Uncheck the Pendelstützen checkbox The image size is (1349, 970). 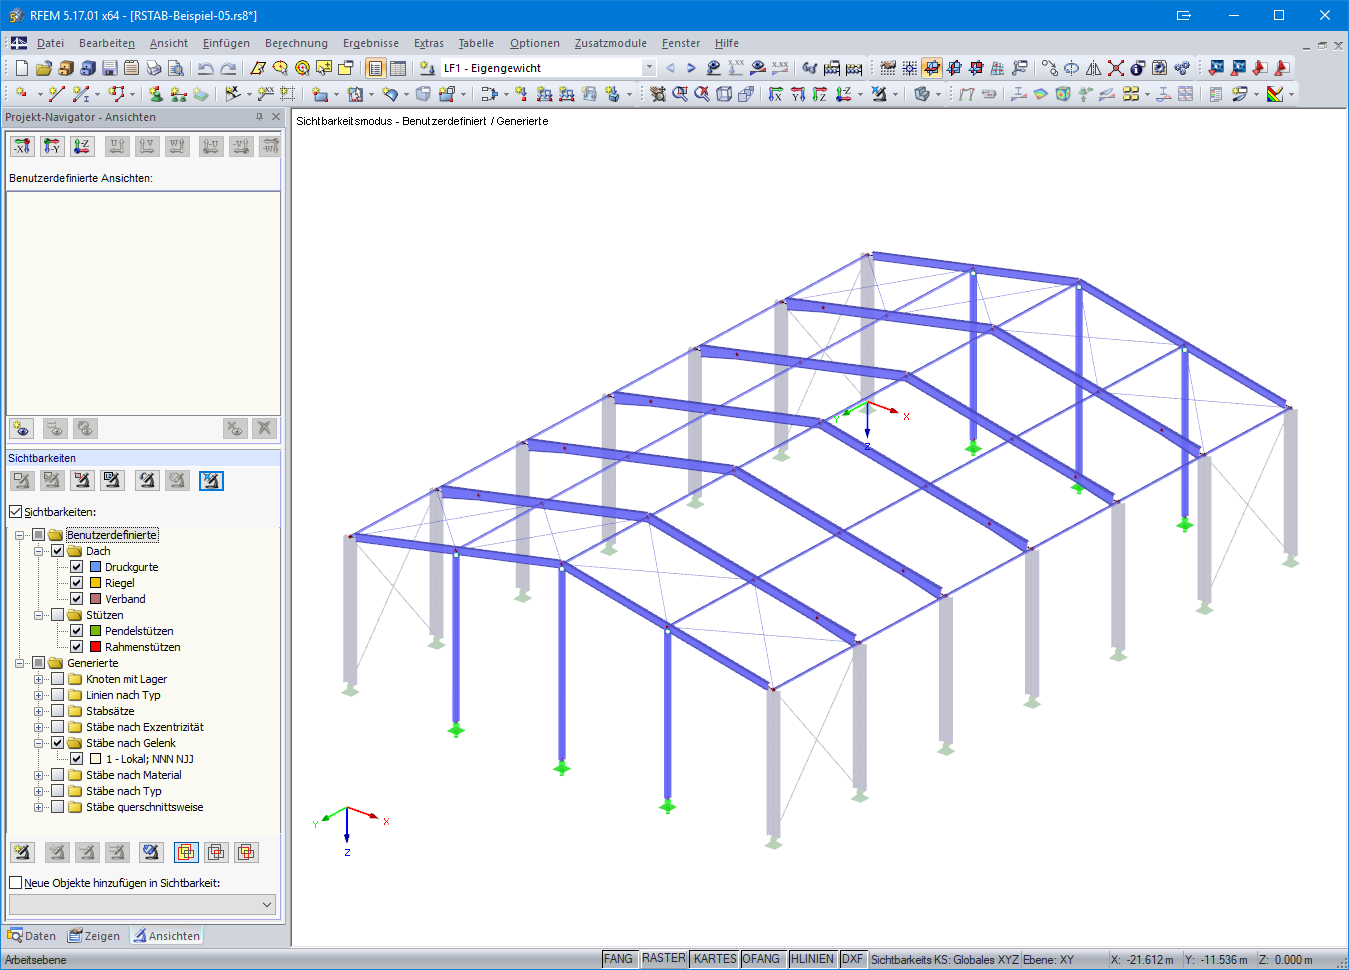point(76,631)
